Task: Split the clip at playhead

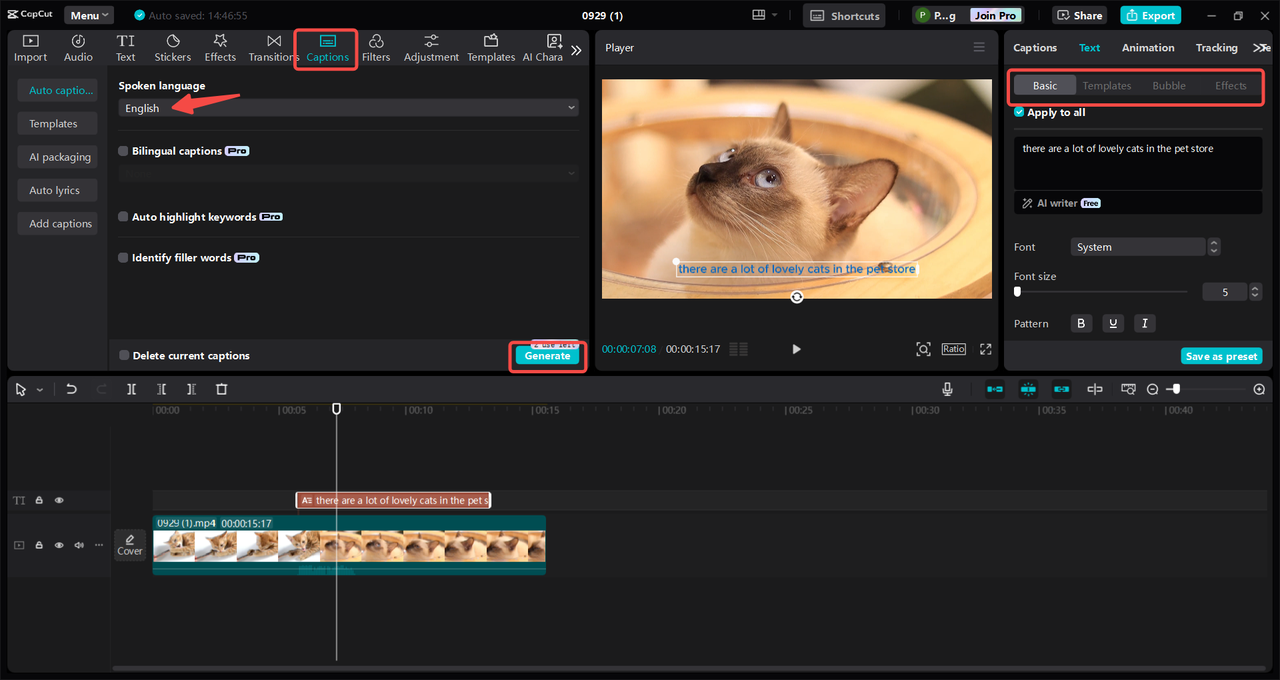Action: [x=131, y=389]
